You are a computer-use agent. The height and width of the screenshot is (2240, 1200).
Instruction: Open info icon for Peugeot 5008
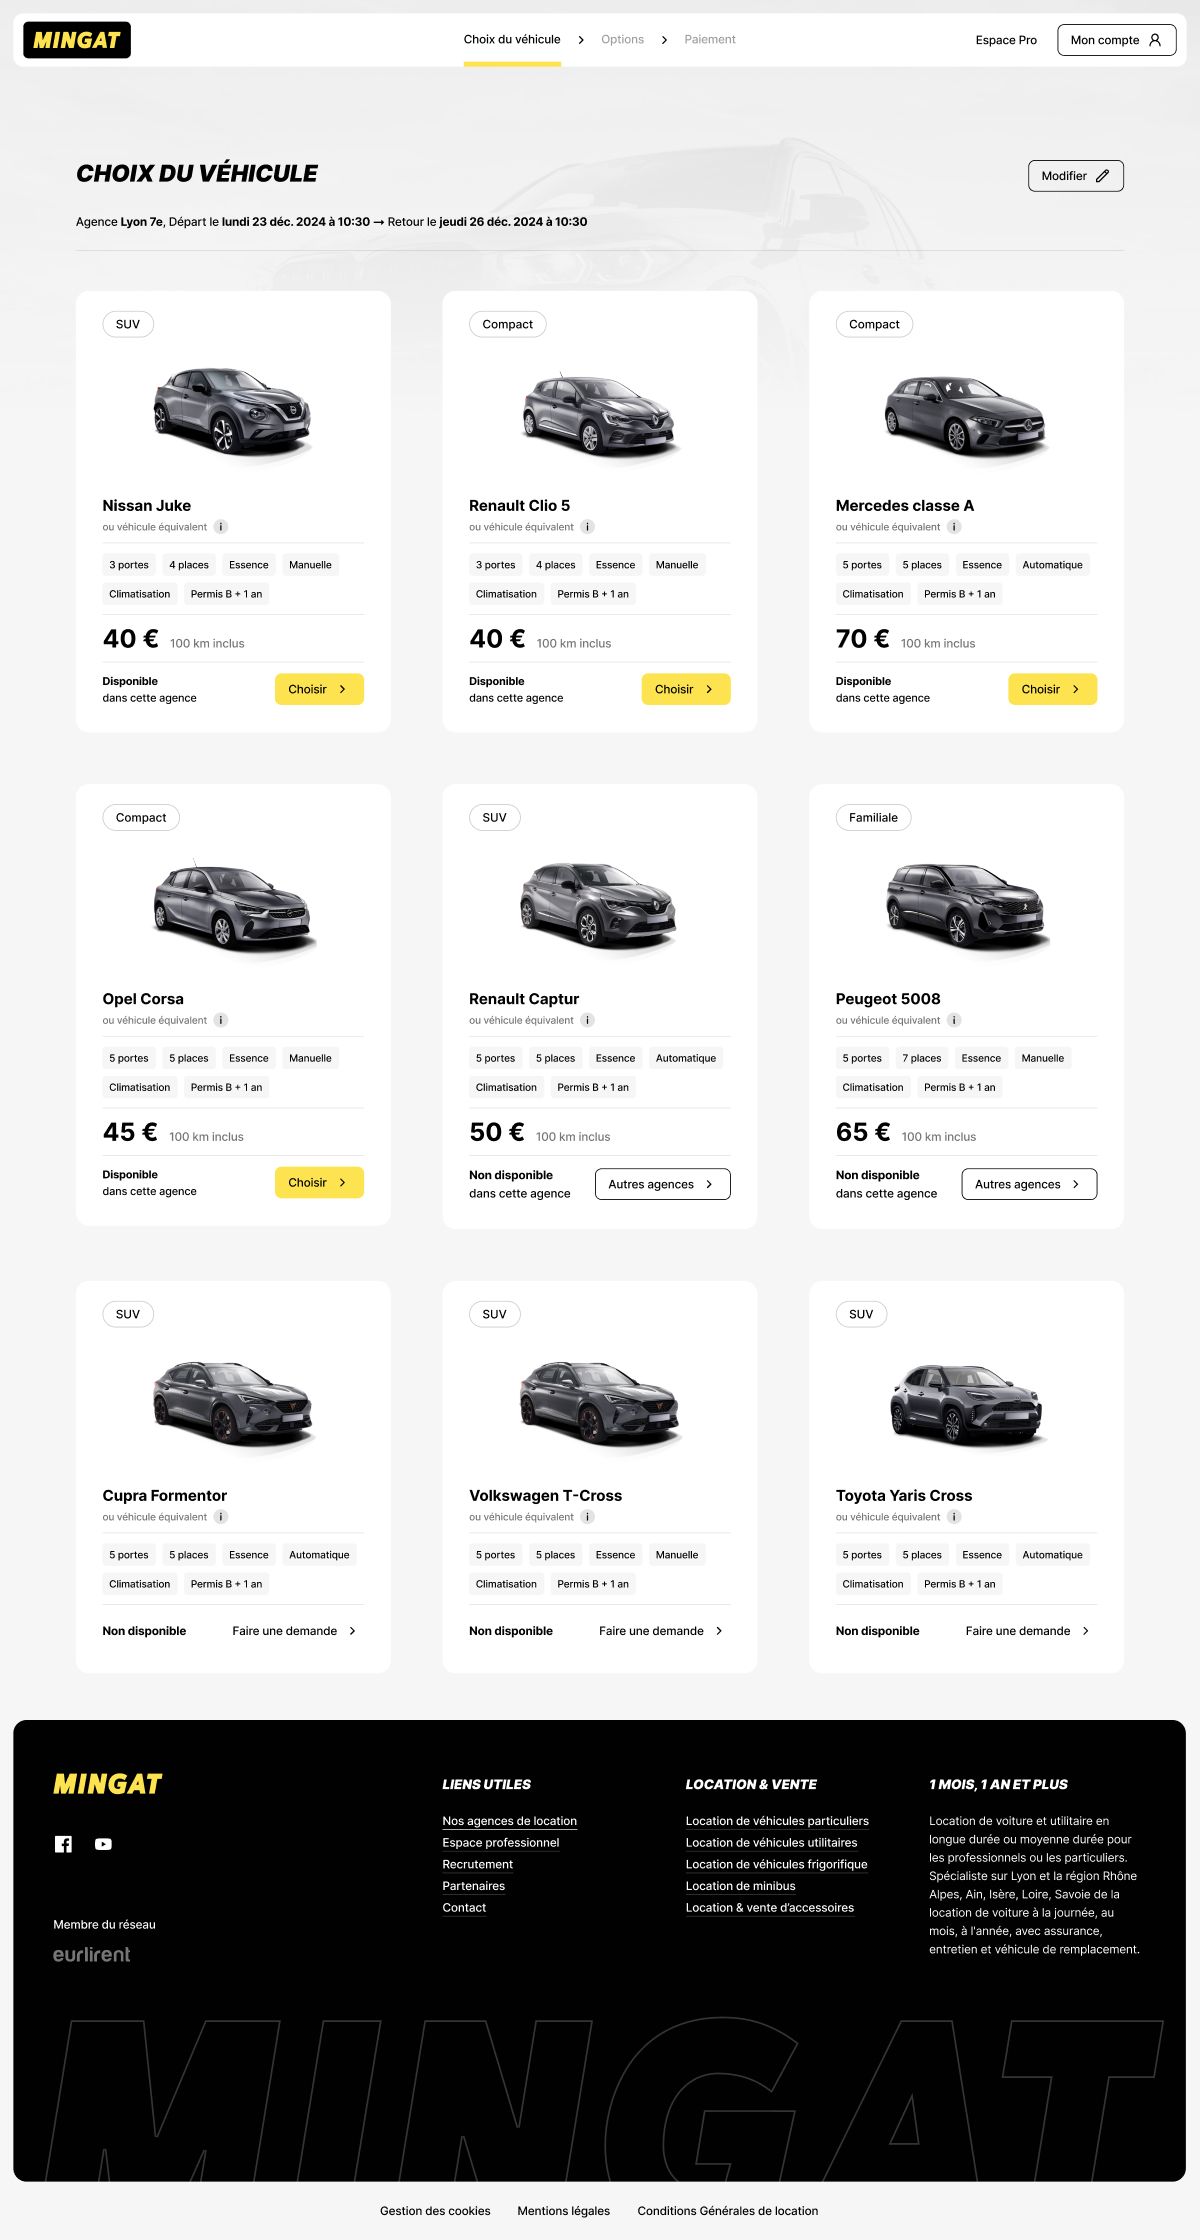(x=954, y=1020)
